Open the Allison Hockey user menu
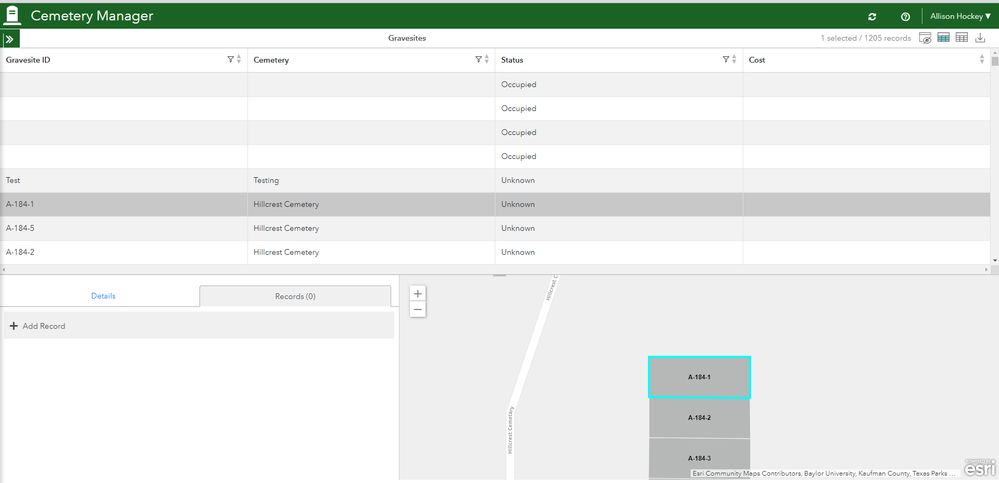This screenshot has width=999, height=483. tap(960, 16)
